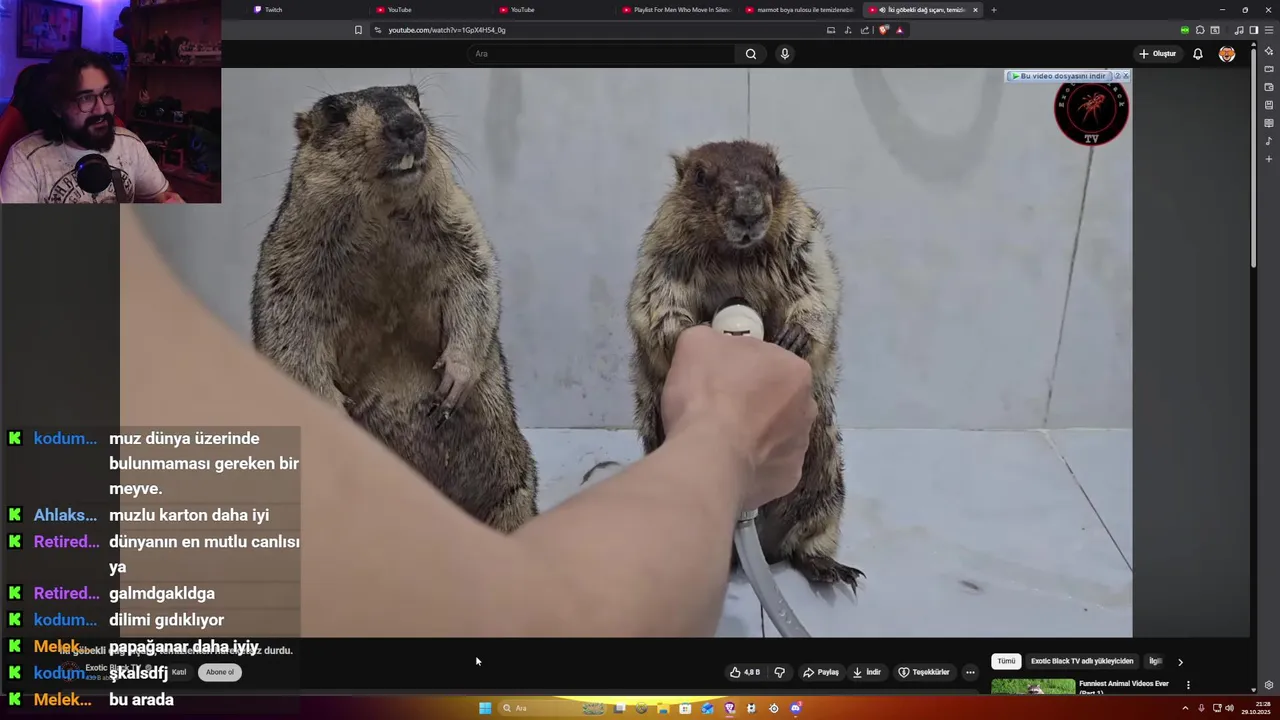This screenshot has height=720, width=1280.
Task: Click the taskbar volume speaker icon
Action: coord(1229,708)
